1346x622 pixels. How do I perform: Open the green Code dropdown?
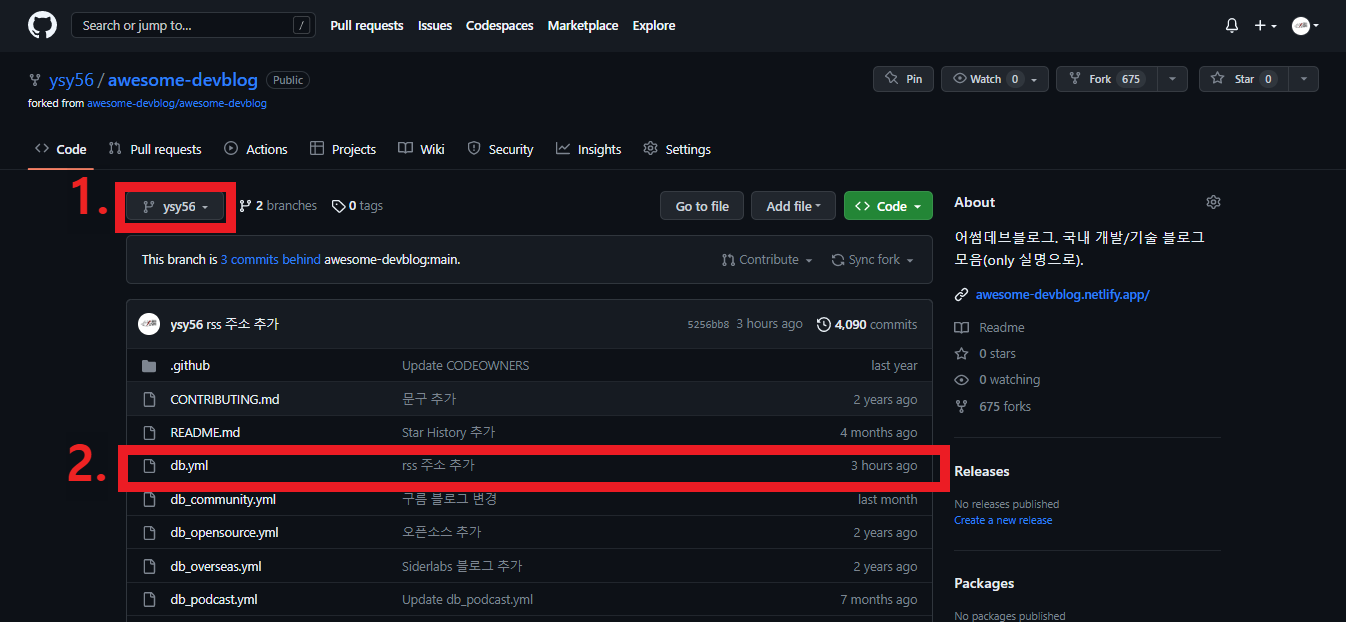(888, 206)
